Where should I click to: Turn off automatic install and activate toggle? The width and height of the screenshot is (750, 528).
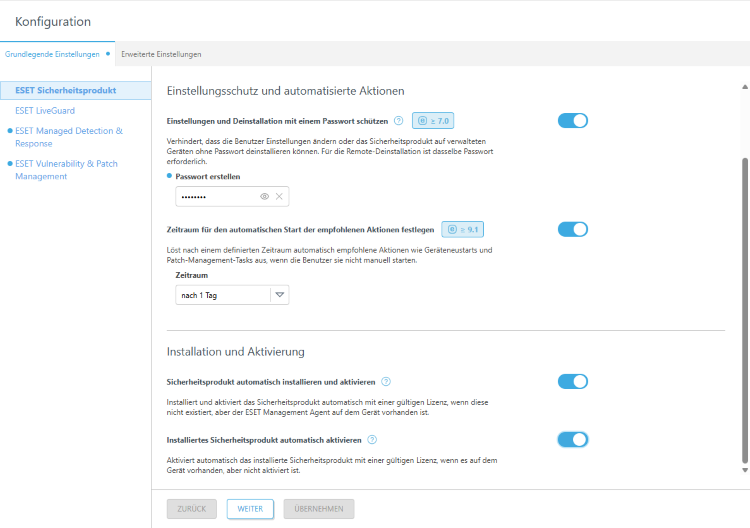click(573, 381)
